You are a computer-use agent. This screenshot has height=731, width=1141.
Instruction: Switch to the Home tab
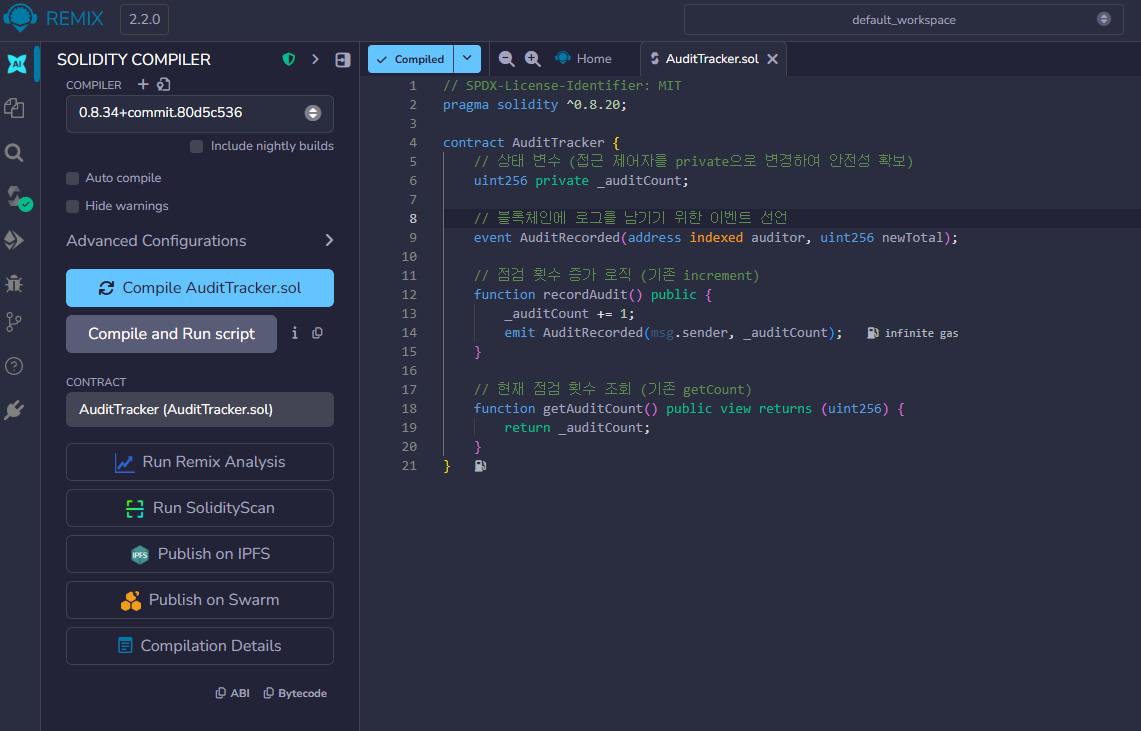coord(584,59)
